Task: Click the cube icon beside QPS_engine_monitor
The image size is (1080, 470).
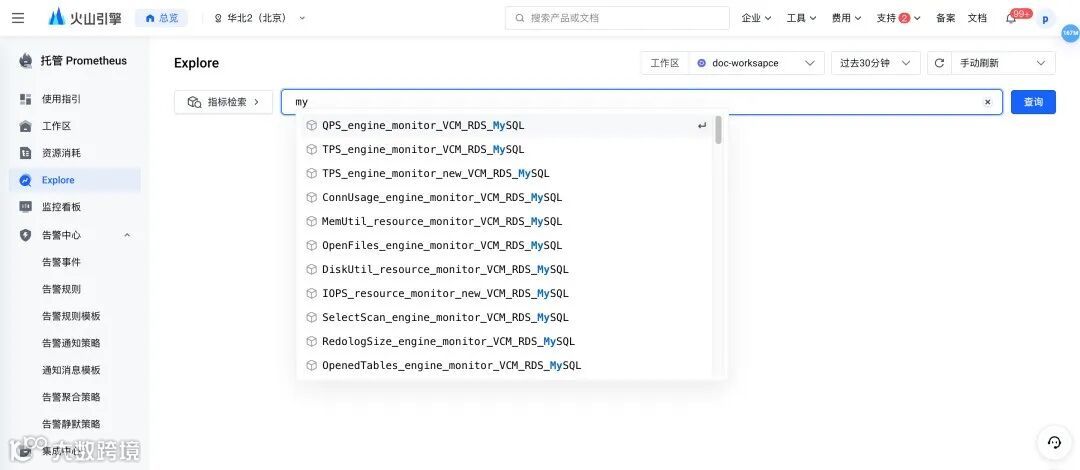Action: tap(311, 125)
